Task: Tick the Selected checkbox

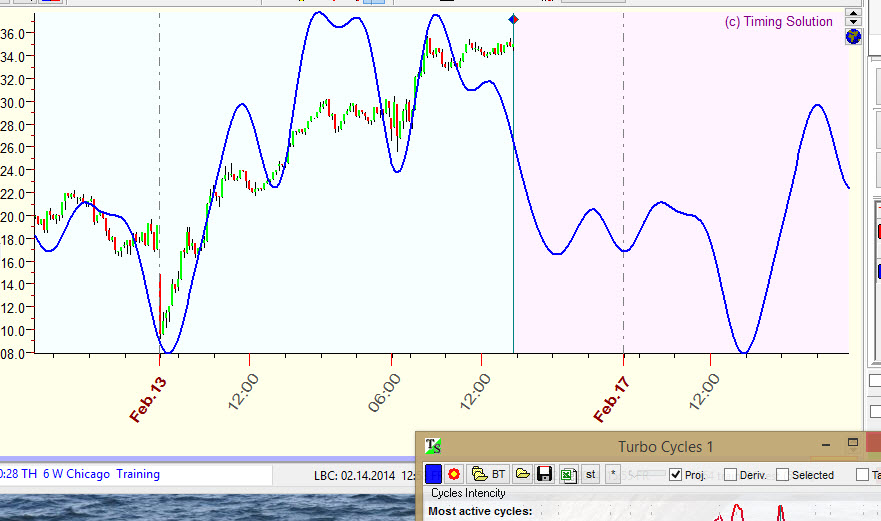Action: [x=782, y=474]
